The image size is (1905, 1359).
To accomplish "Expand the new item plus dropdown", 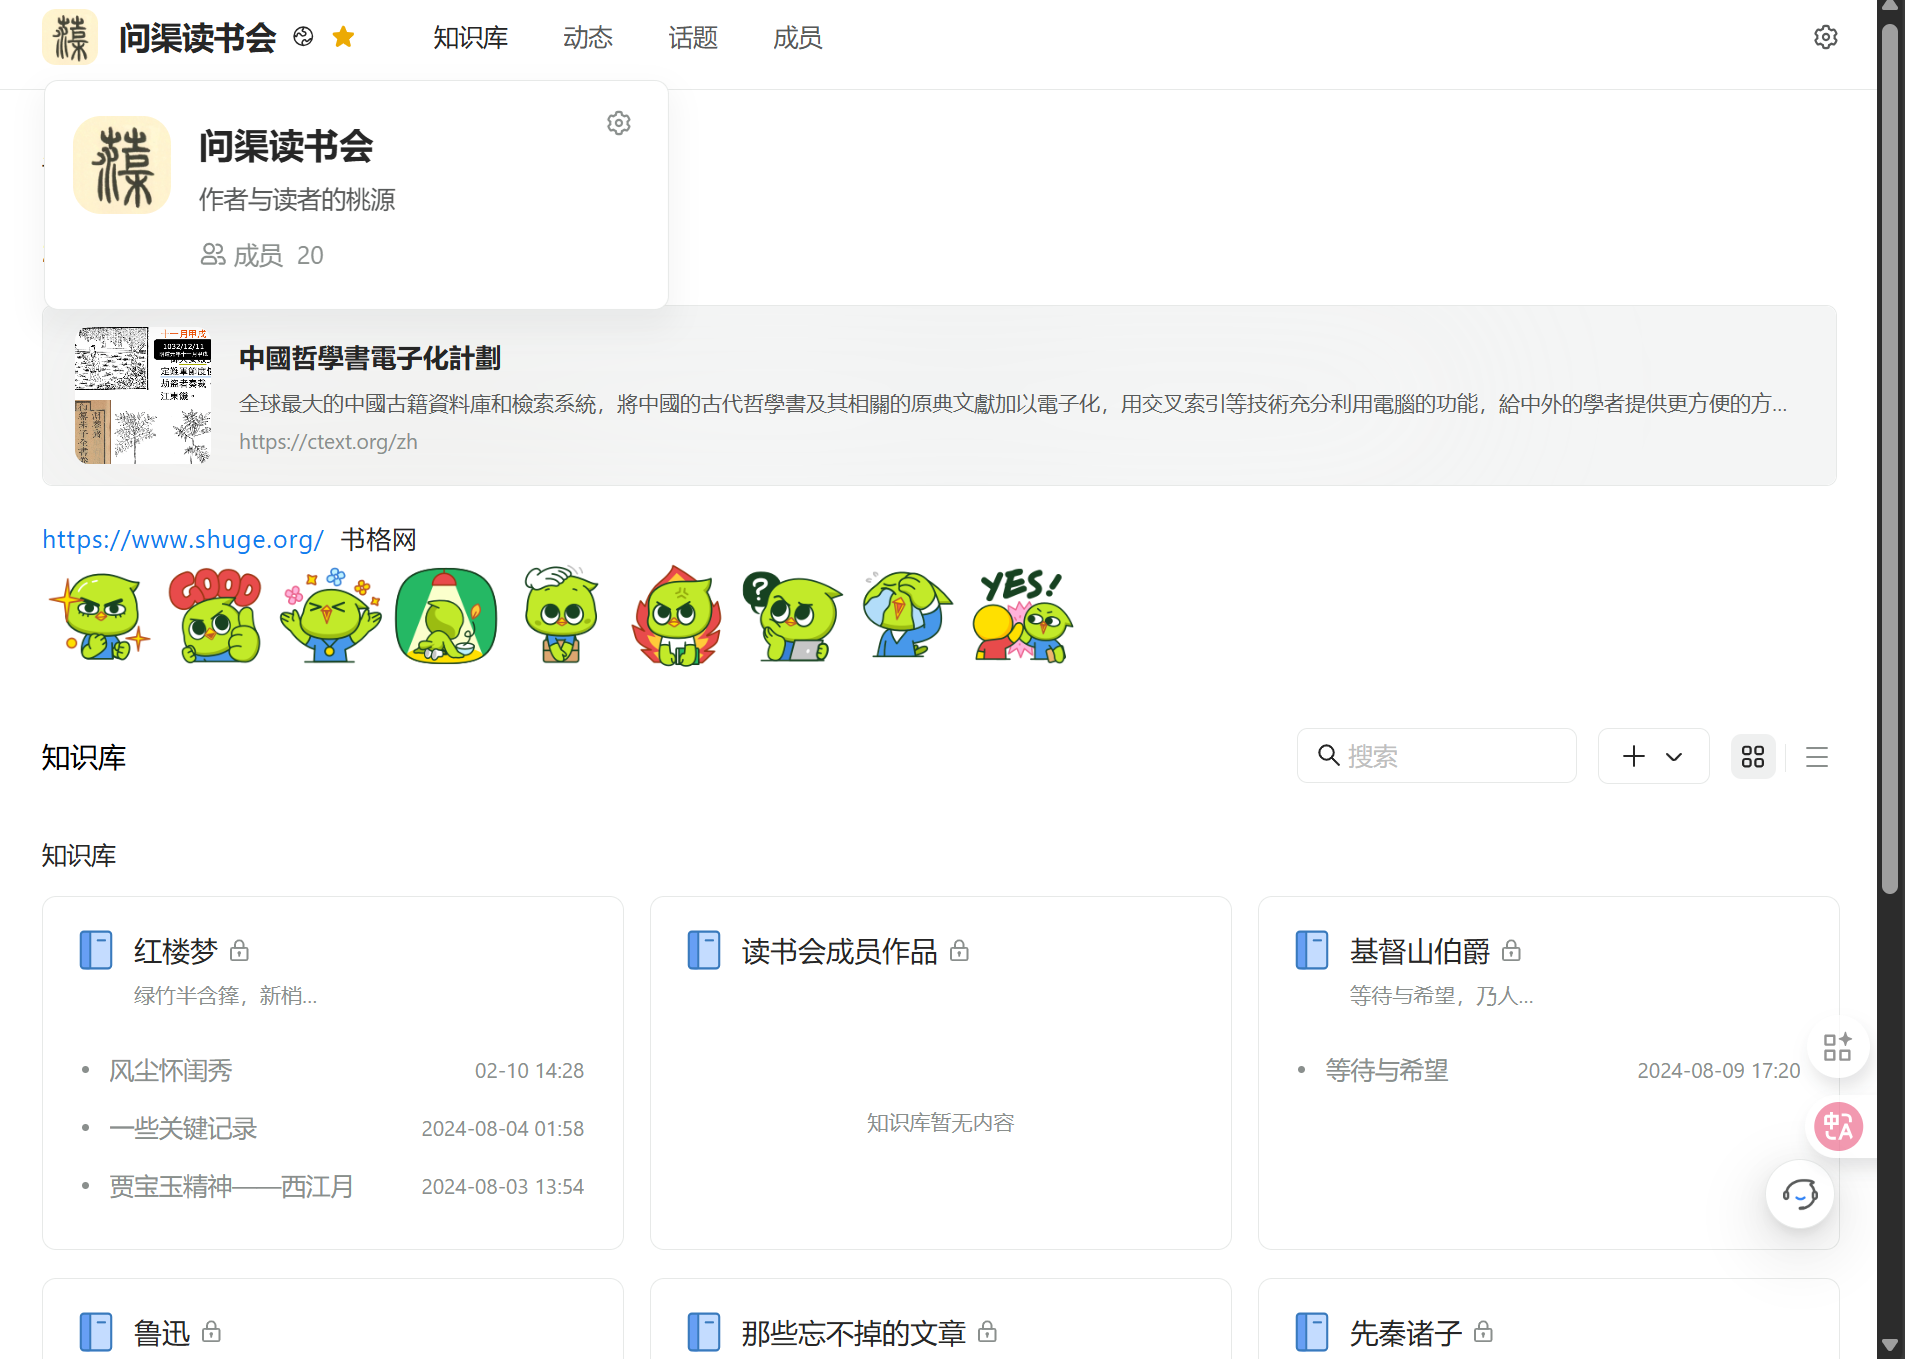I will 1653,757.
